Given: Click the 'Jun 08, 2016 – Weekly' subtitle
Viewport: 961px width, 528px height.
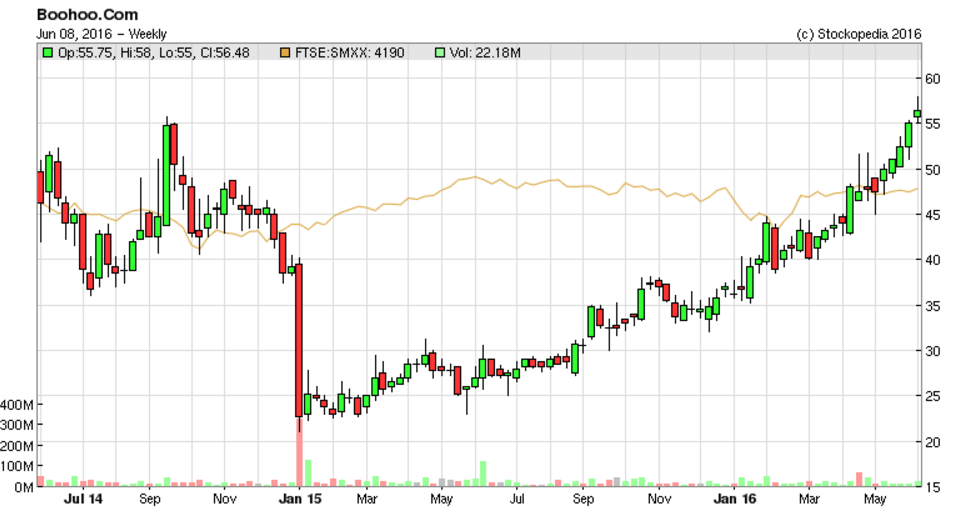Looking at the screenshot, I should click(x=102, y=34).
